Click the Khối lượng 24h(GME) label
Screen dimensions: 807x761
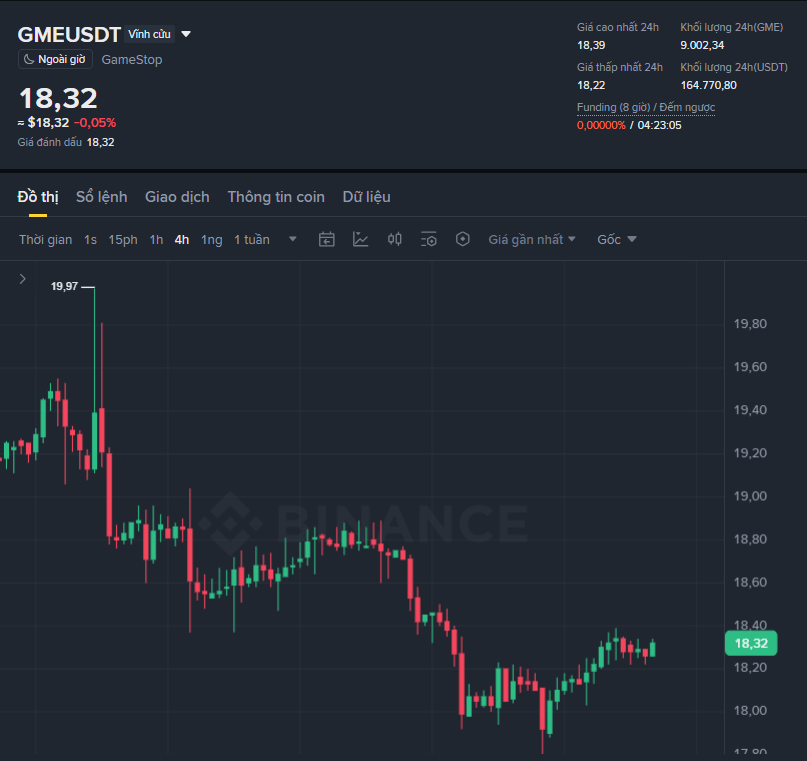pyautogui.click(x=731, y=27)
